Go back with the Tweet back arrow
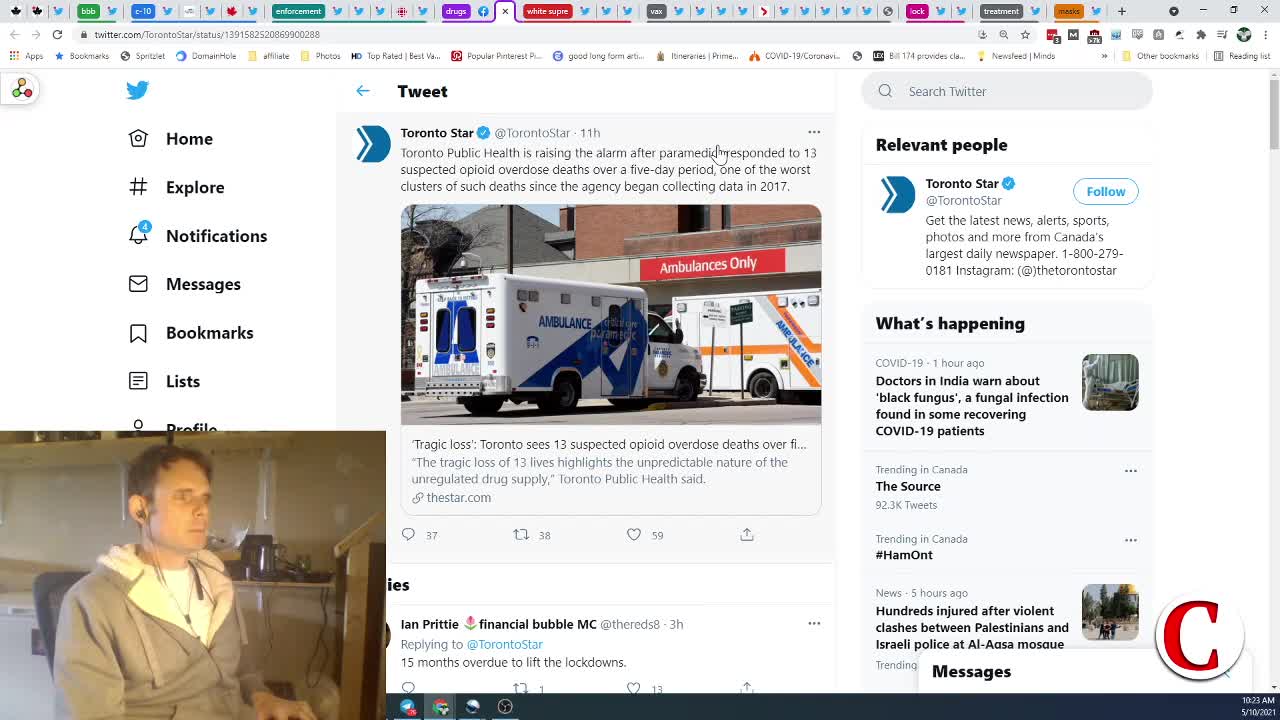The image size is (1280, 720). [363, 91]
